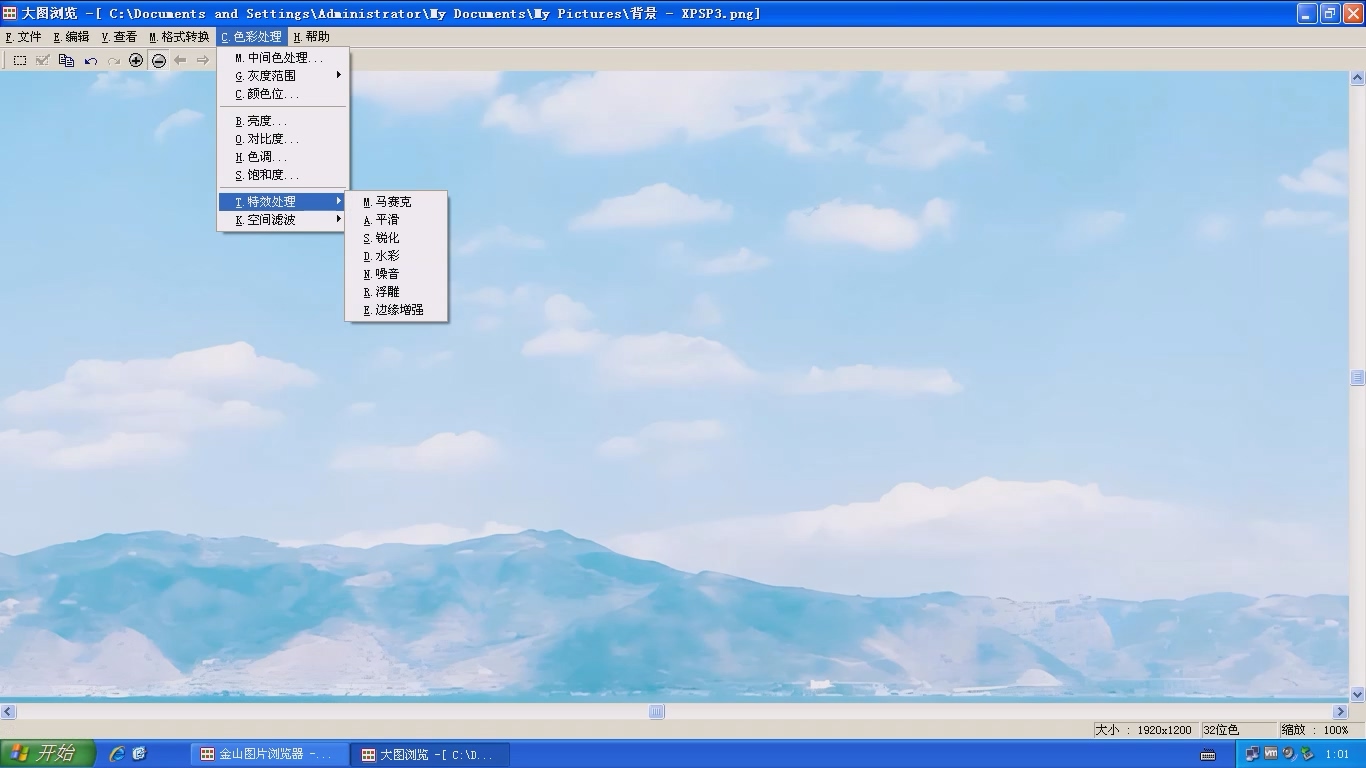Minimize the 大图浏览 window
The height and width of the screenshot is (768, 1366).
[1307, 13]
